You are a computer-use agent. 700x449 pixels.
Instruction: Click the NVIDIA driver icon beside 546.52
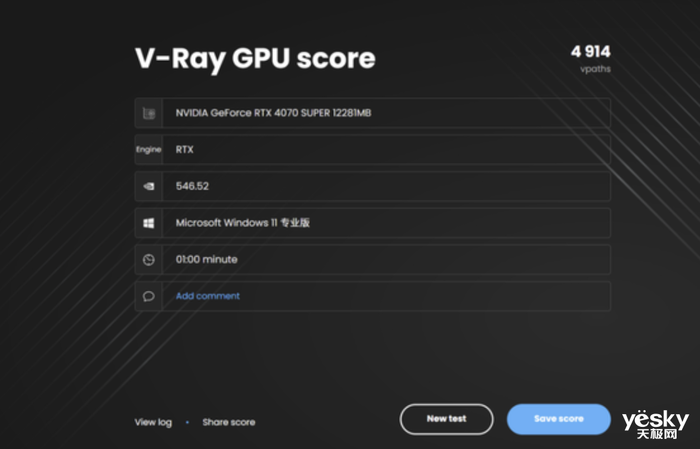(x=149, y=186)
